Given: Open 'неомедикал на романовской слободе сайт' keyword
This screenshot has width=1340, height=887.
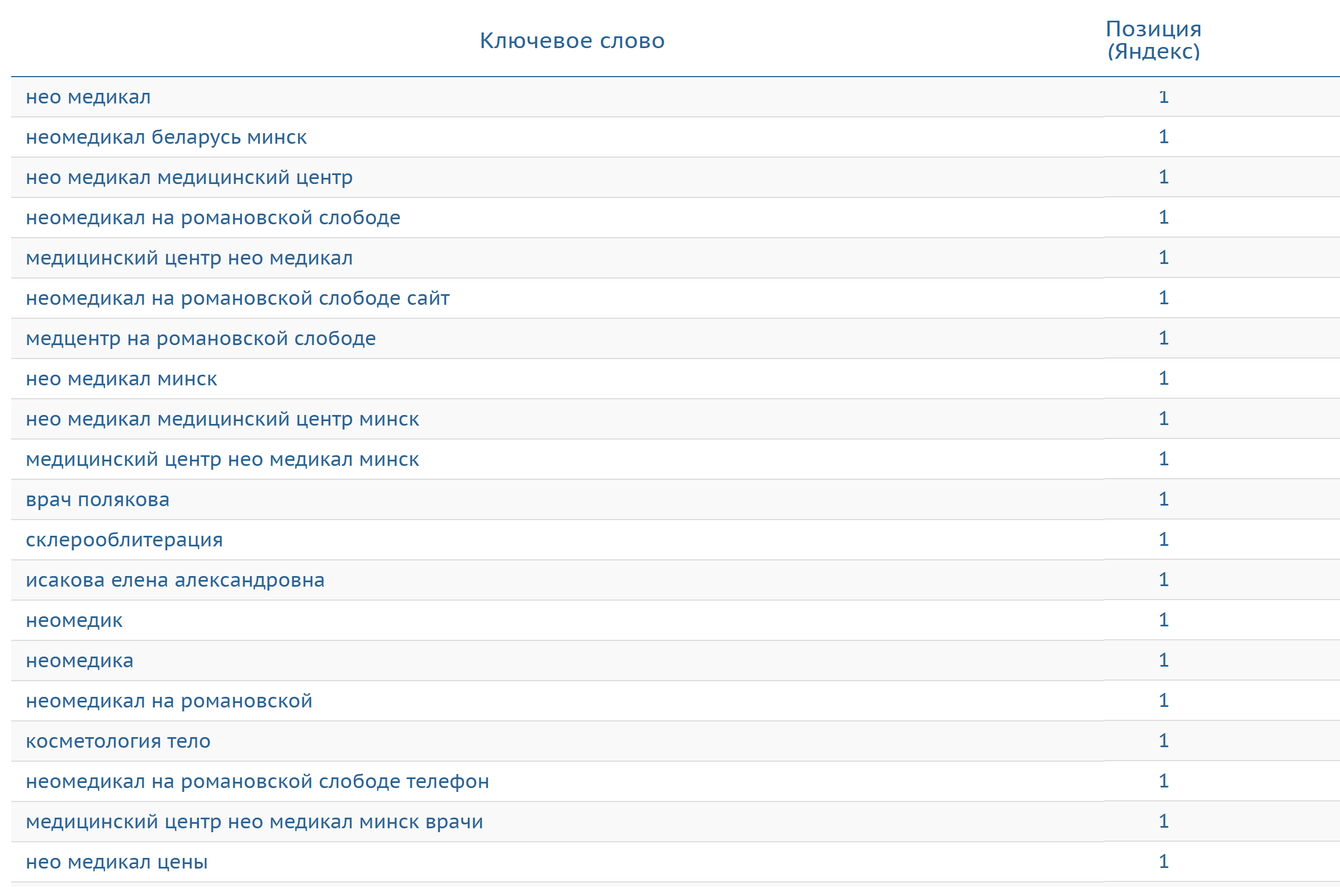Looking at the screenshot, I should pos(238,298).
